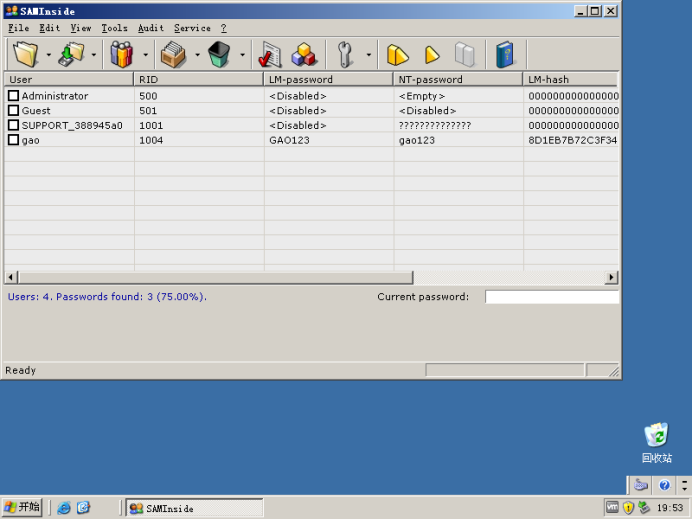The width and height of the screenshot is (693, 520).
Task: Click the colored cubes toolbar icon
Action: 304,54
